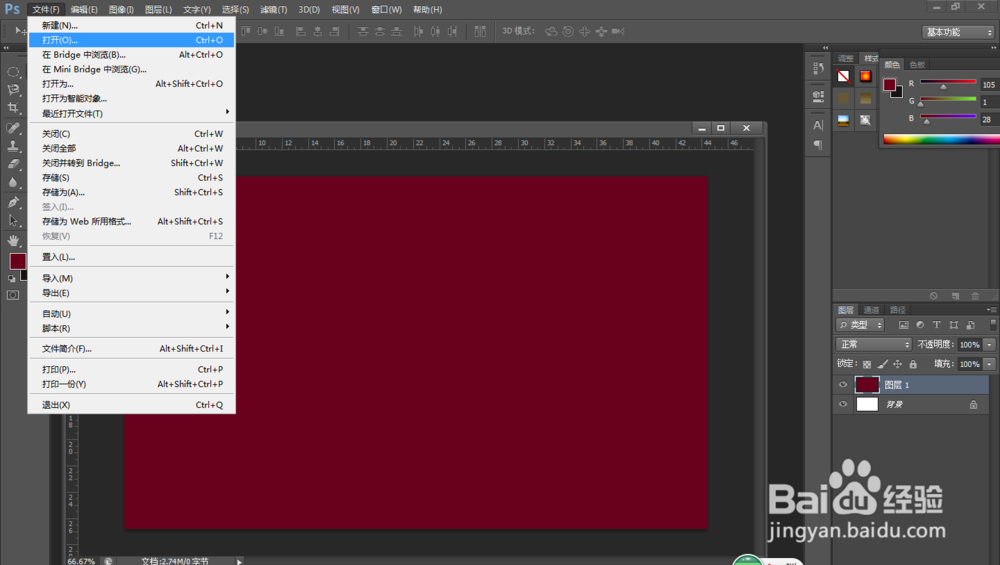Open layers panel flyout menu

(990, 309)
